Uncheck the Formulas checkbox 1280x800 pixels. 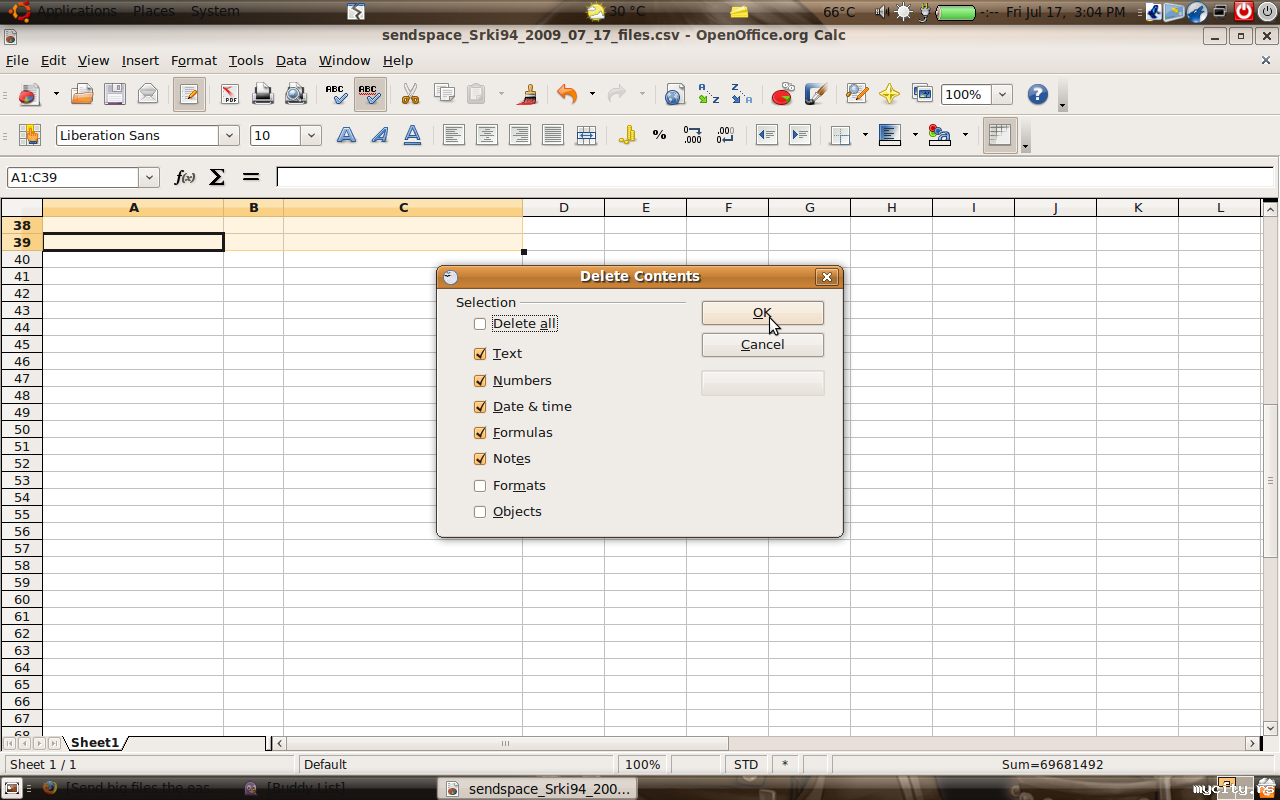(480, 433)
